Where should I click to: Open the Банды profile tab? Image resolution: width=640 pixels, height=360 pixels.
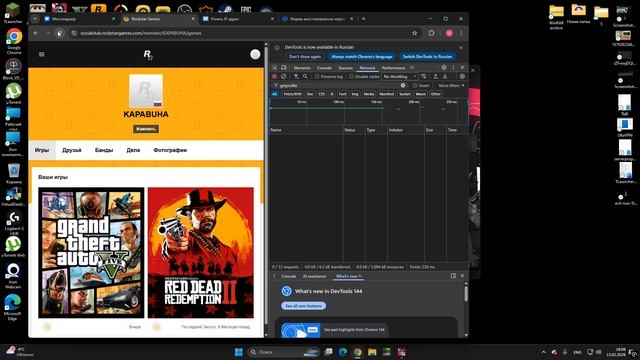[x=104, y=150]
